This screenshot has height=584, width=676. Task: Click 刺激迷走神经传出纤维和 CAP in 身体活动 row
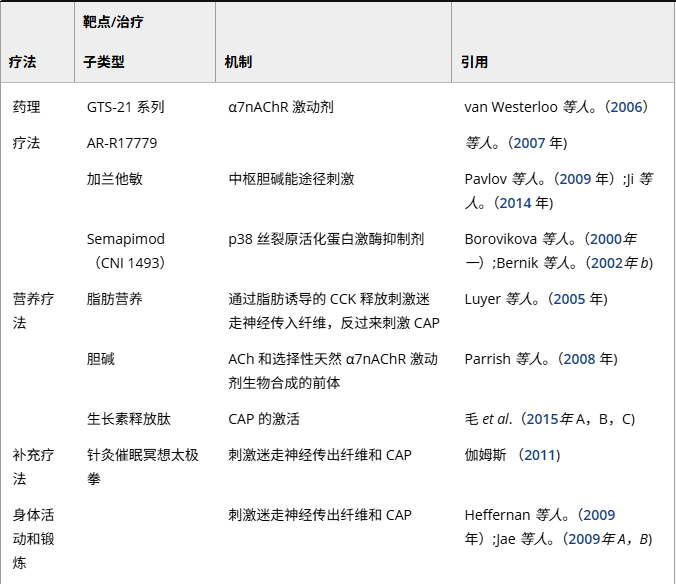point(320,515)
